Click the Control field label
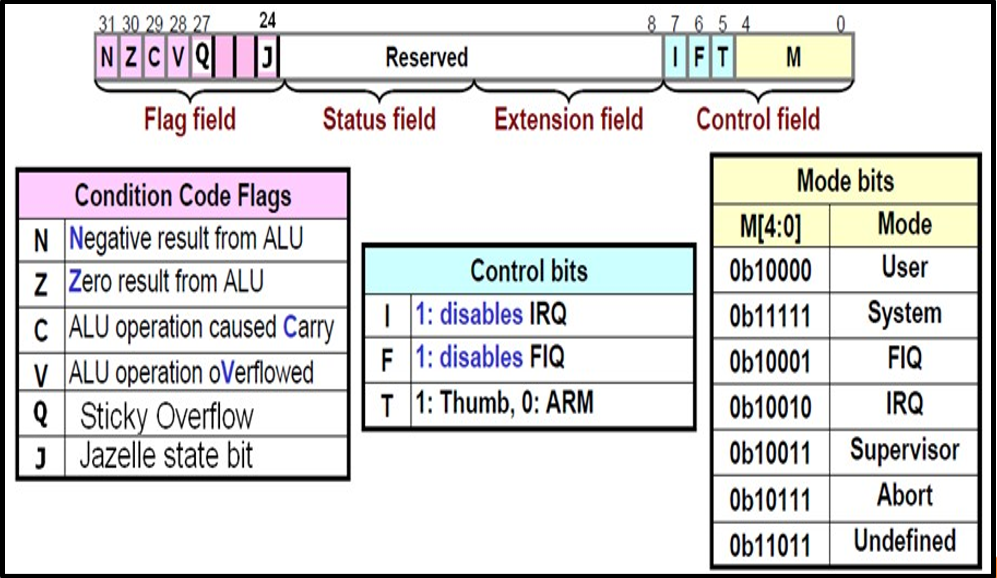Viewport: 997px width, 578px height. [x=758, y=120]
